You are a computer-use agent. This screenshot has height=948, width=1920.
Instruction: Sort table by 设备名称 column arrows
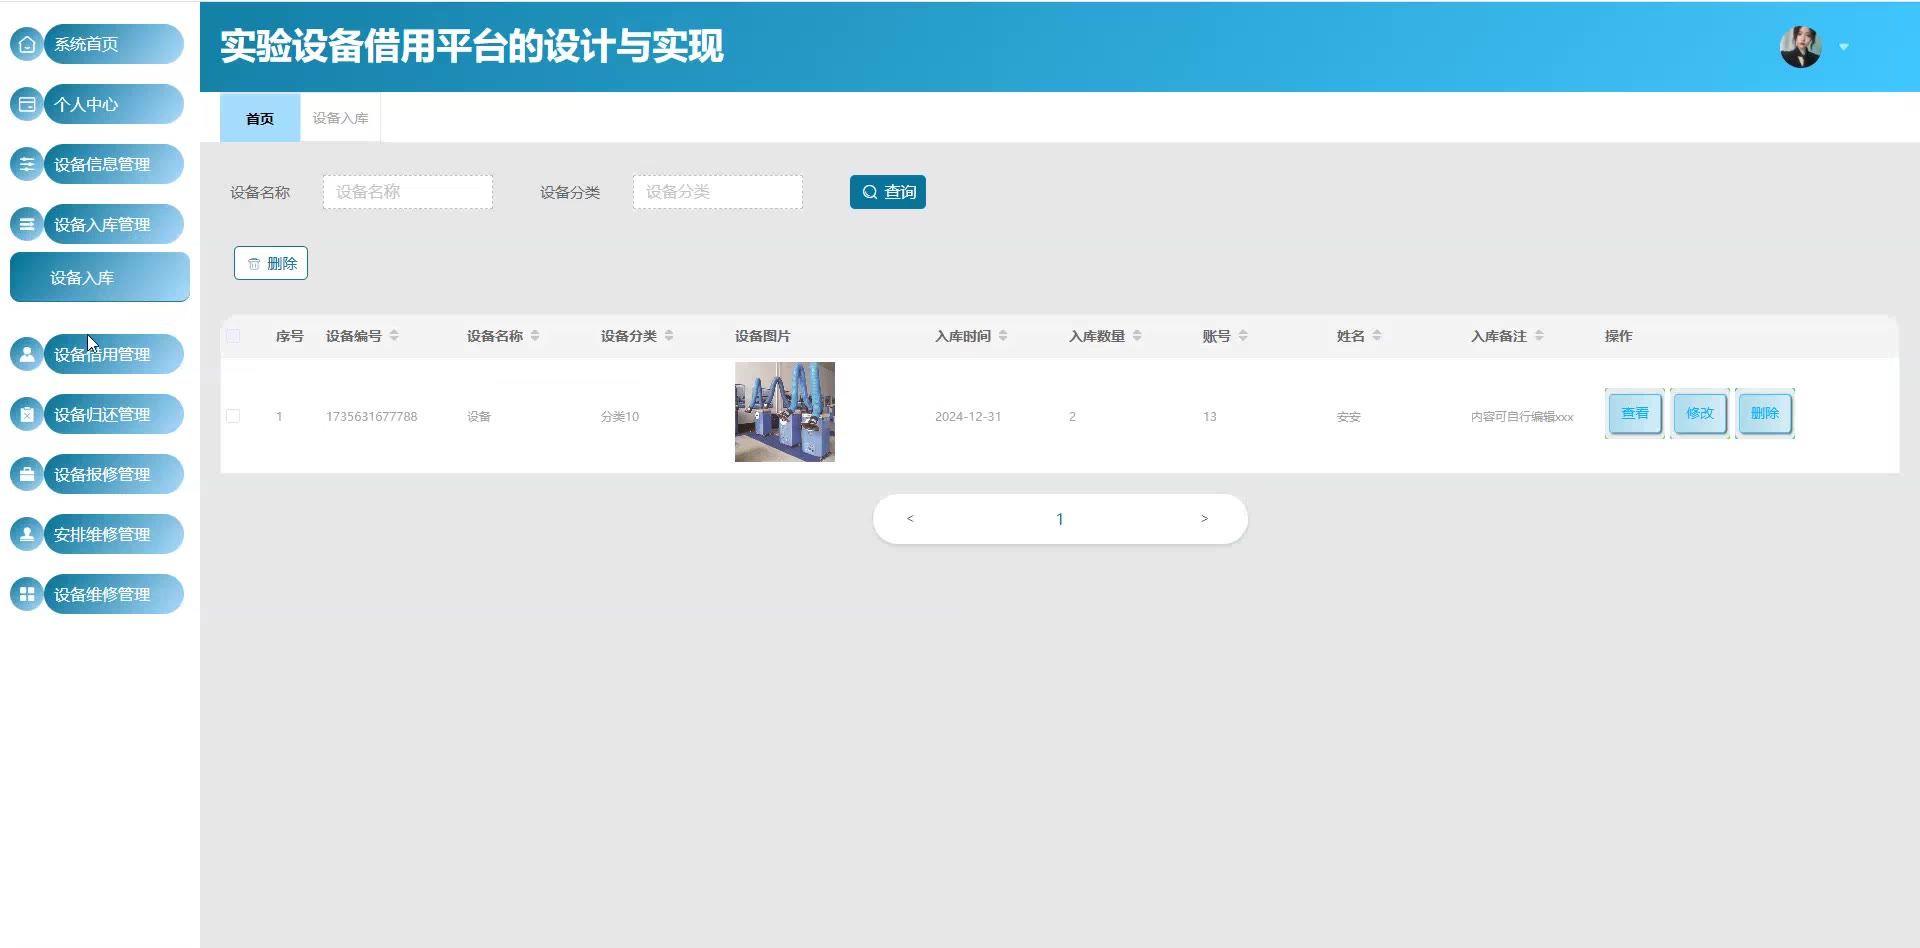coord(535,336)
